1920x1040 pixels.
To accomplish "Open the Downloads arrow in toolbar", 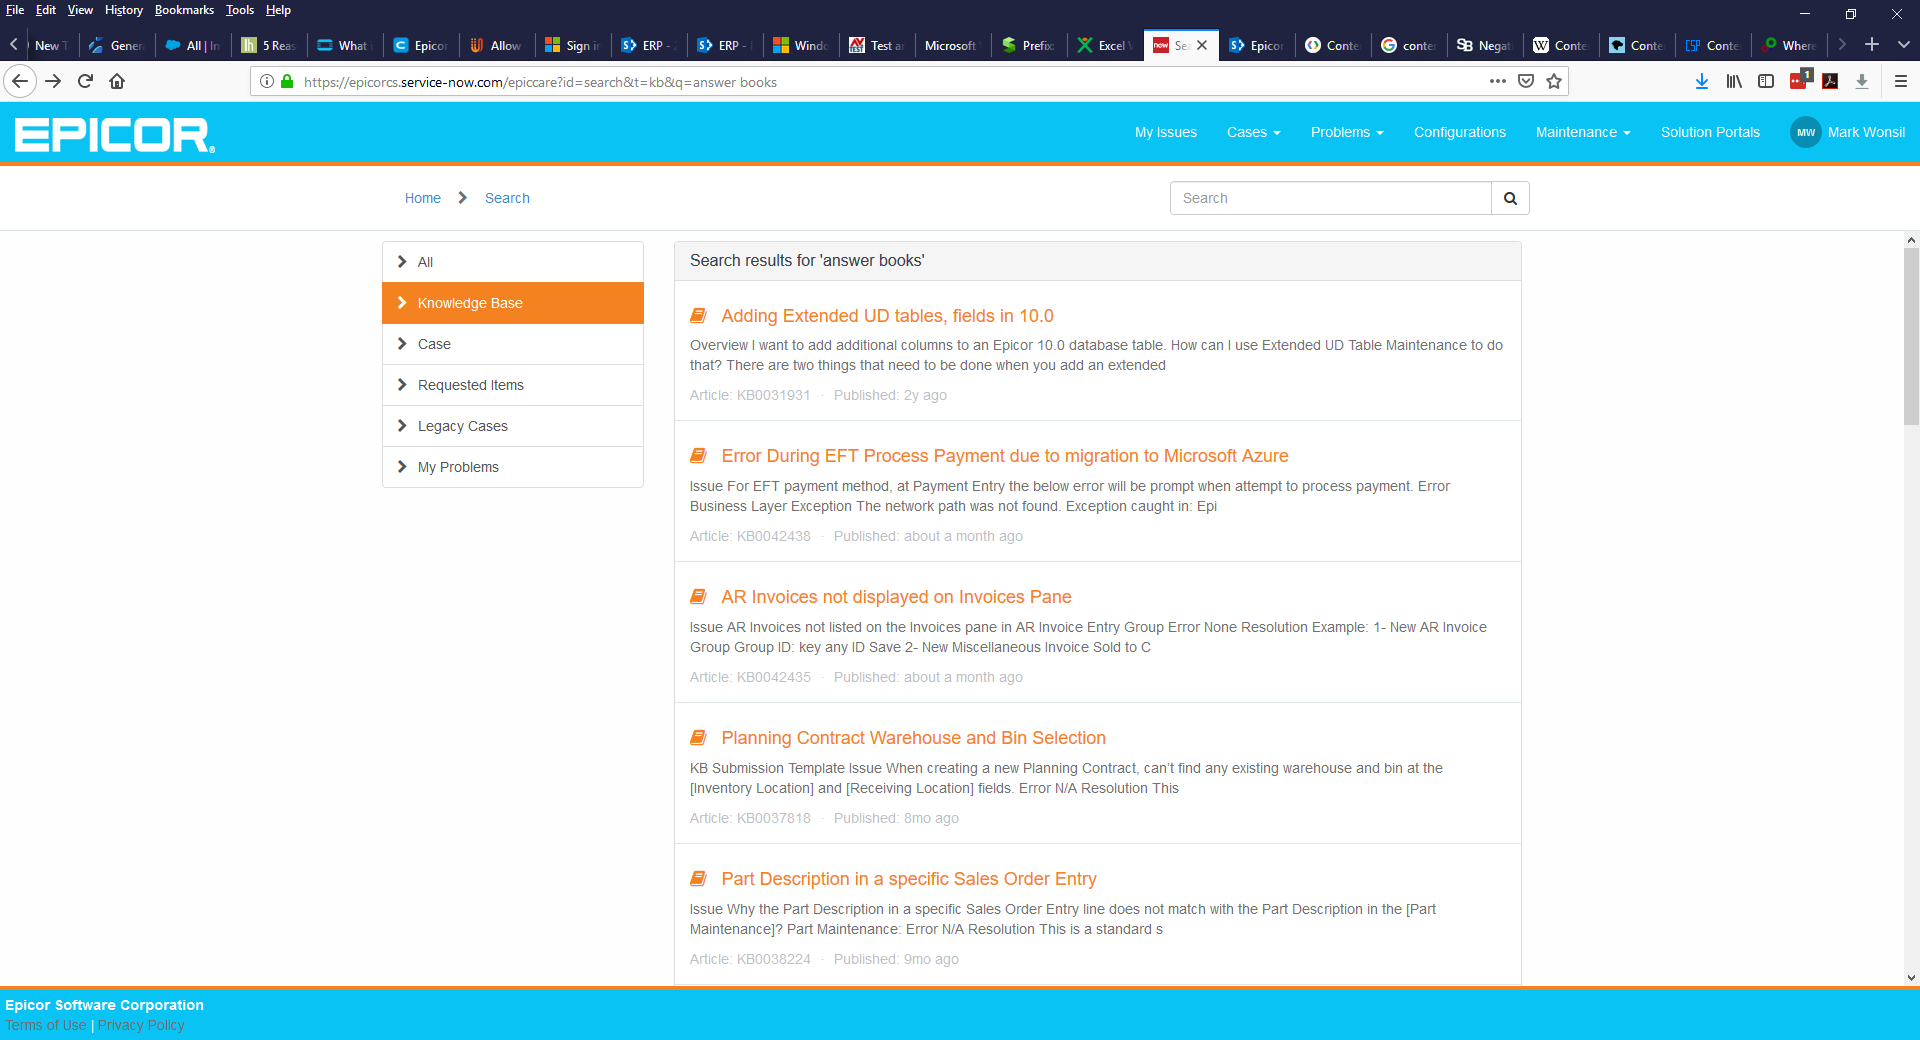I will pyautogui.click(x=1702, y=81).
